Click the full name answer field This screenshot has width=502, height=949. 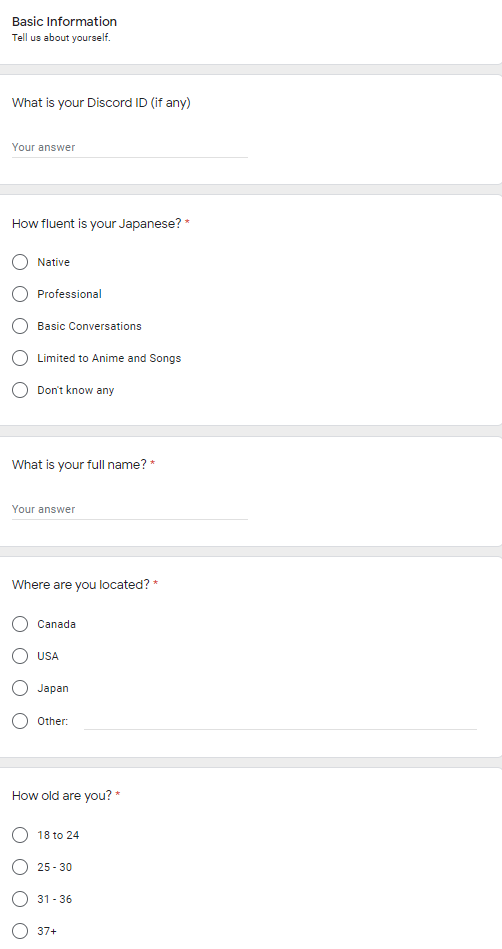[x=130, y=509]
